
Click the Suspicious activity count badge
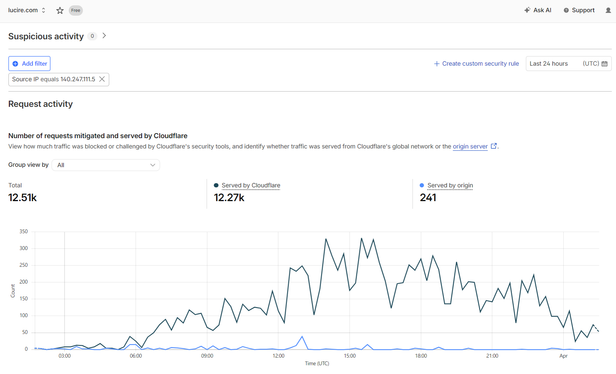pos(92,36)
